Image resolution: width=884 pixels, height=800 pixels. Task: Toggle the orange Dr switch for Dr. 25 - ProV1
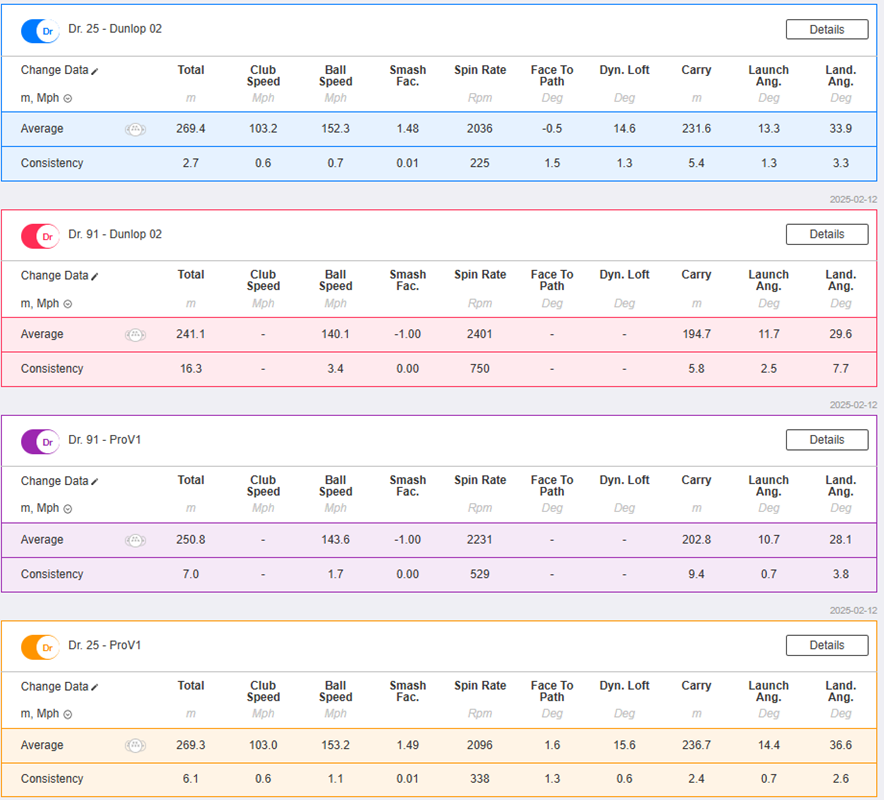point(40,647)
